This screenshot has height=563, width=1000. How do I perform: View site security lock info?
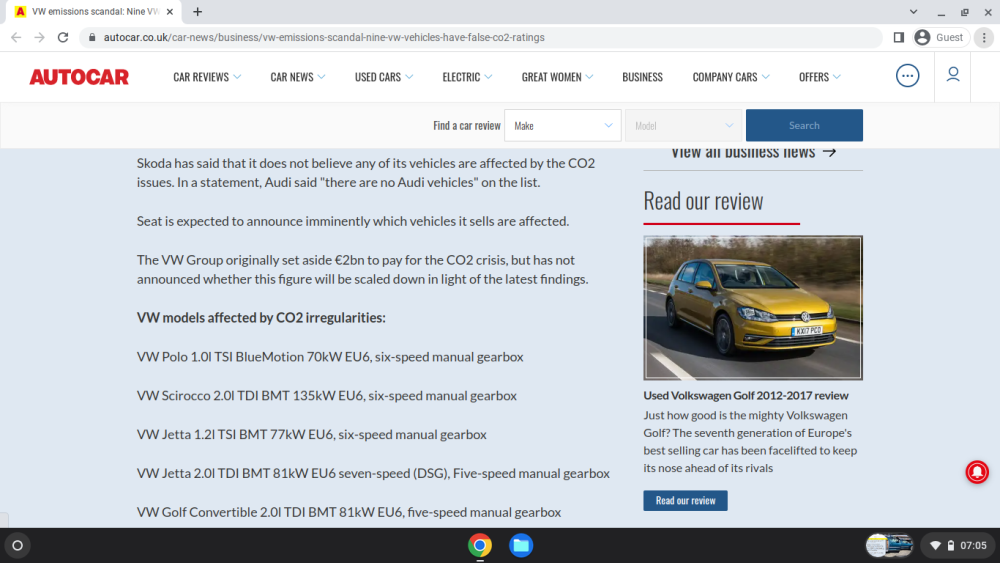92,38
